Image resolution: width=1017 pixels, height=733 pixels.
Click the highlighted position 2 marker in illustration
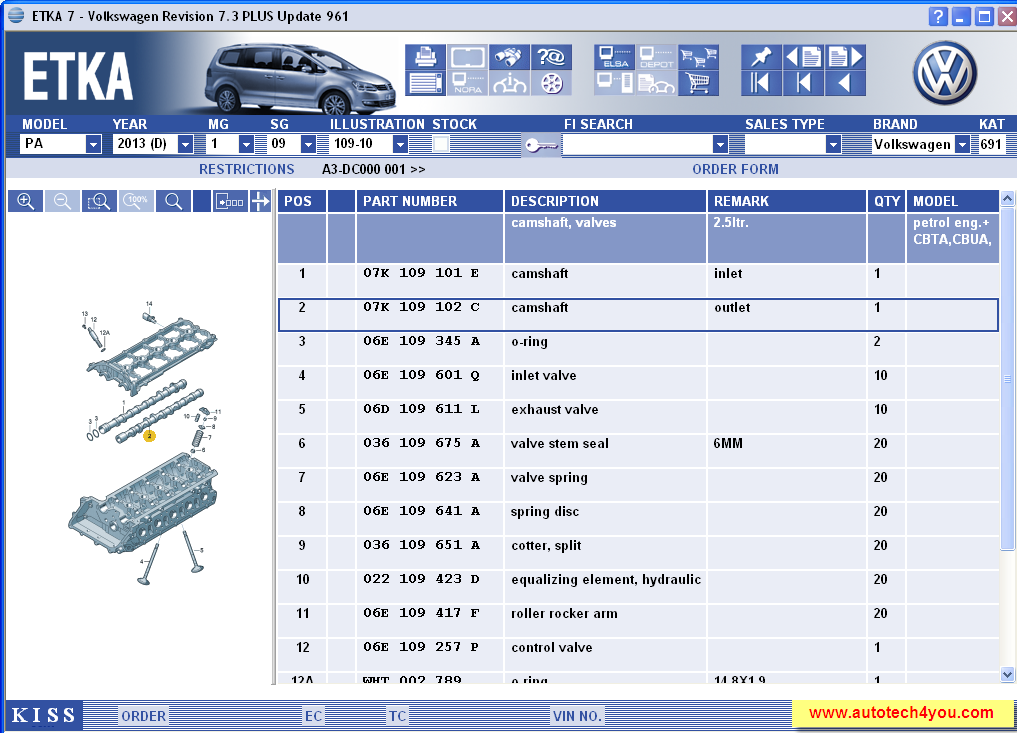click(150, 436)
